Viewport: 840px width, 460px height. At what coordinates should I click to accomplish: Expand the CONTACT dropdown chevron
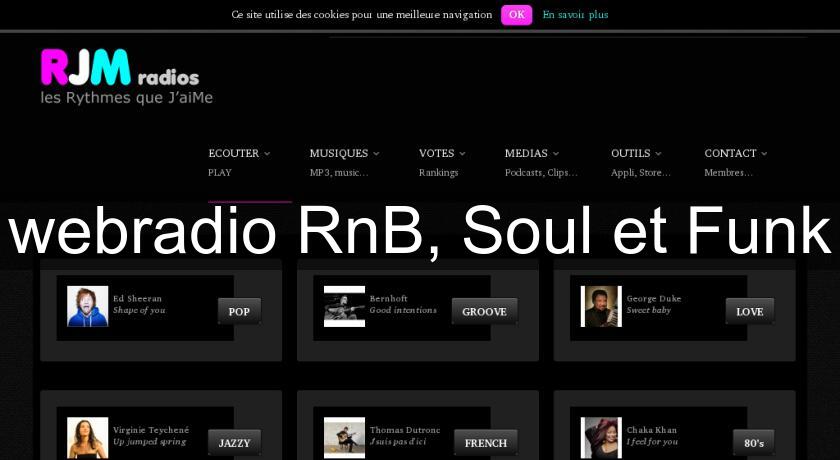[764, 154]
